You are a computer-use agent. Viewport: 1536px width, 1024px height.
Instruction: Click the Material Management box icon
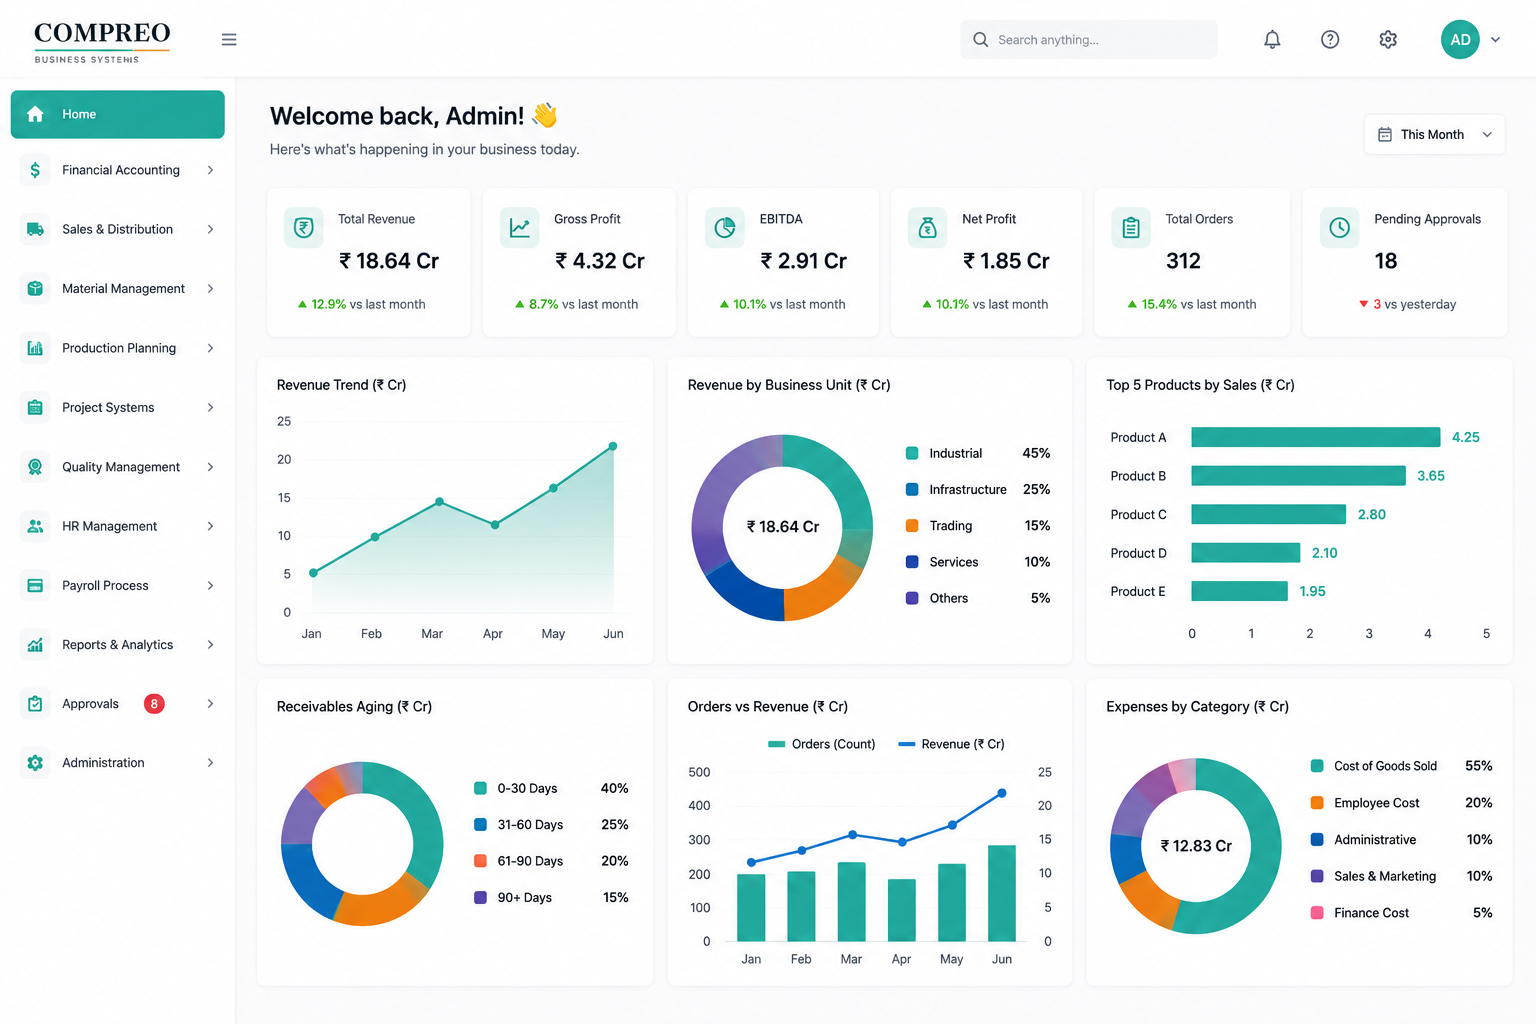35,288
